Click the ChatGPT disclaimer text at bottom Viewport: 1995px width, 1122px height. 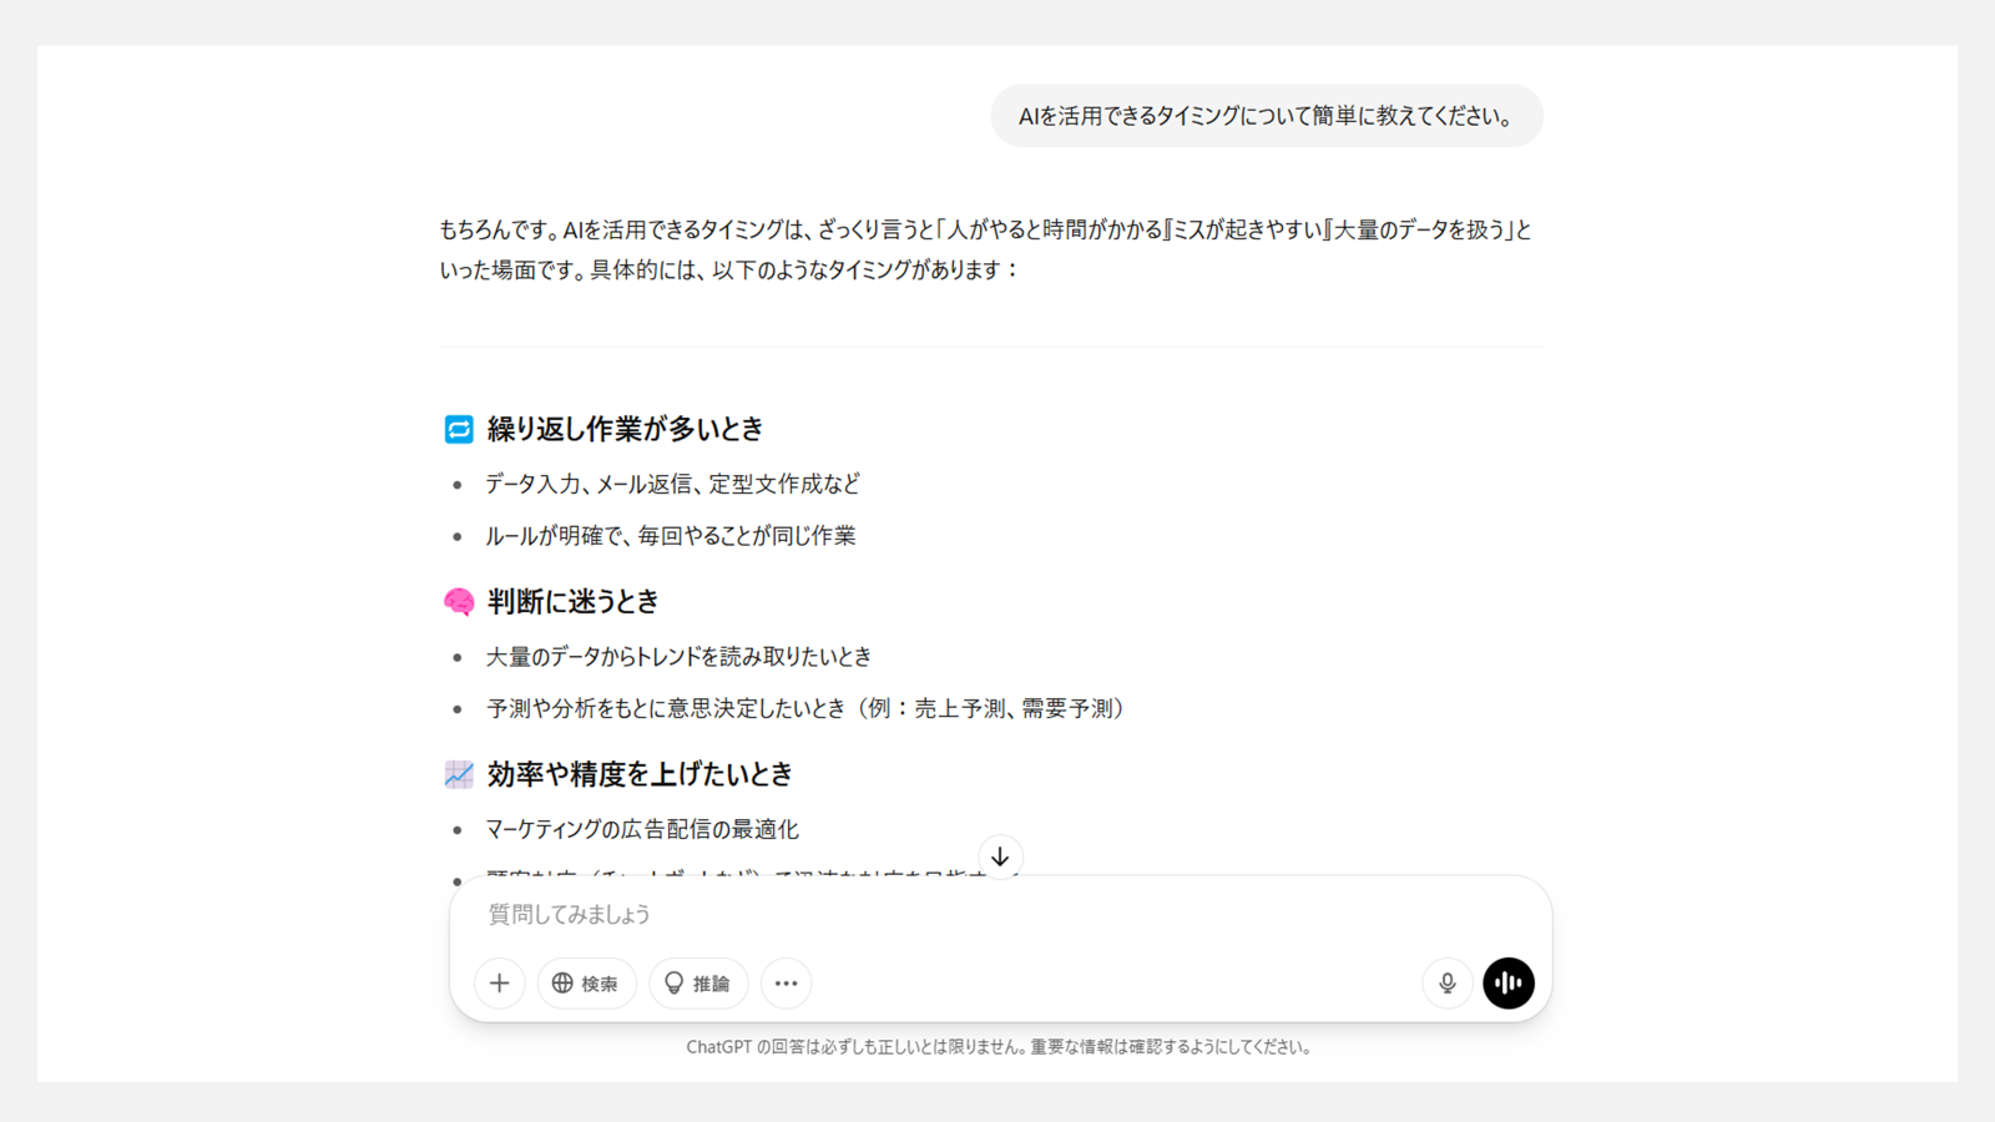click(999, 1047)
